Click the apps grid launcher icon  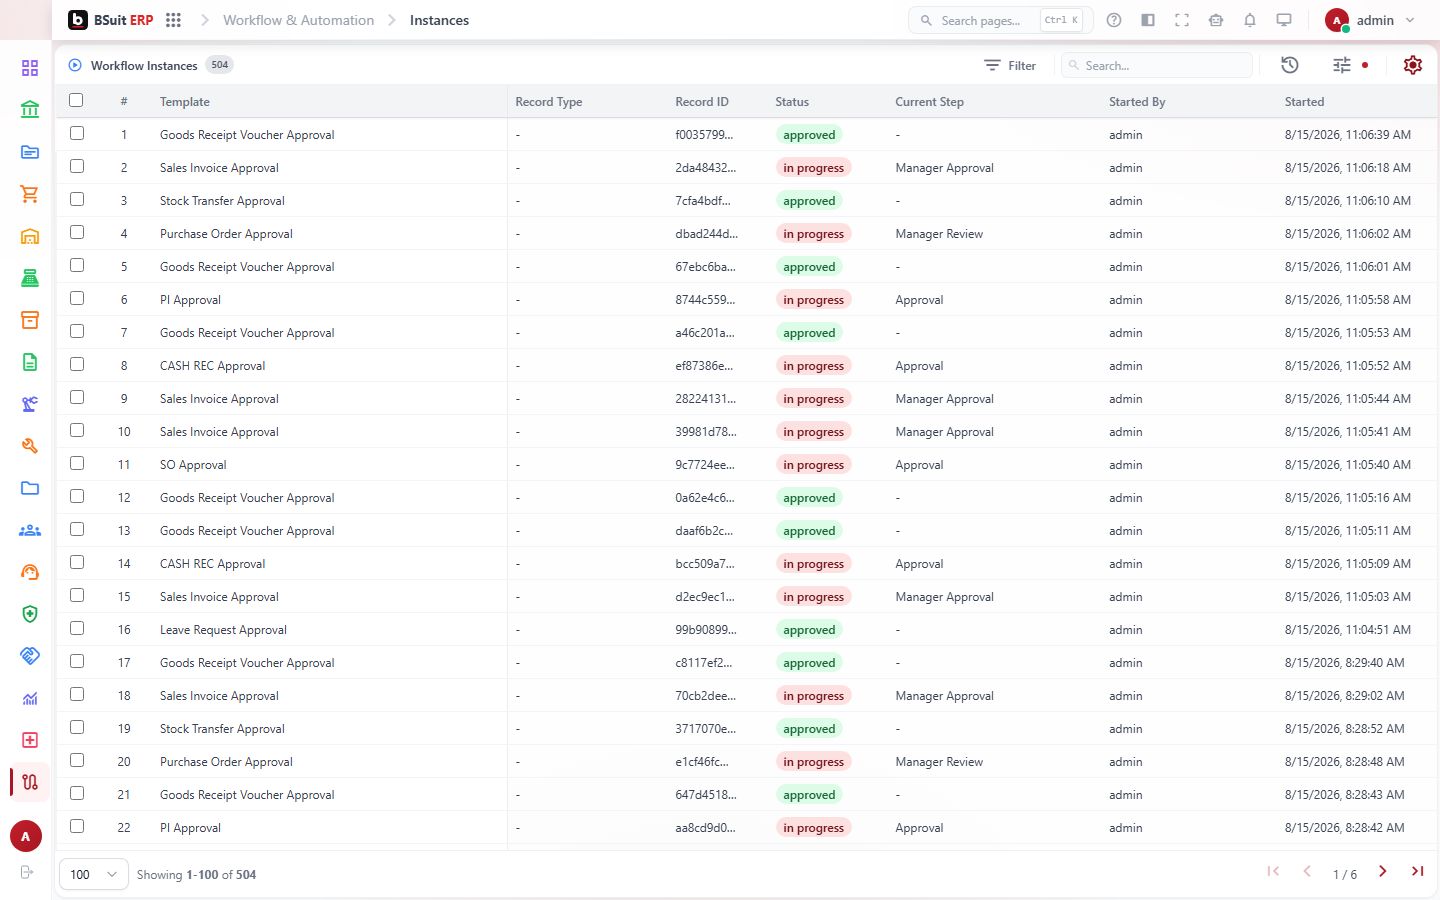[173, 20]
